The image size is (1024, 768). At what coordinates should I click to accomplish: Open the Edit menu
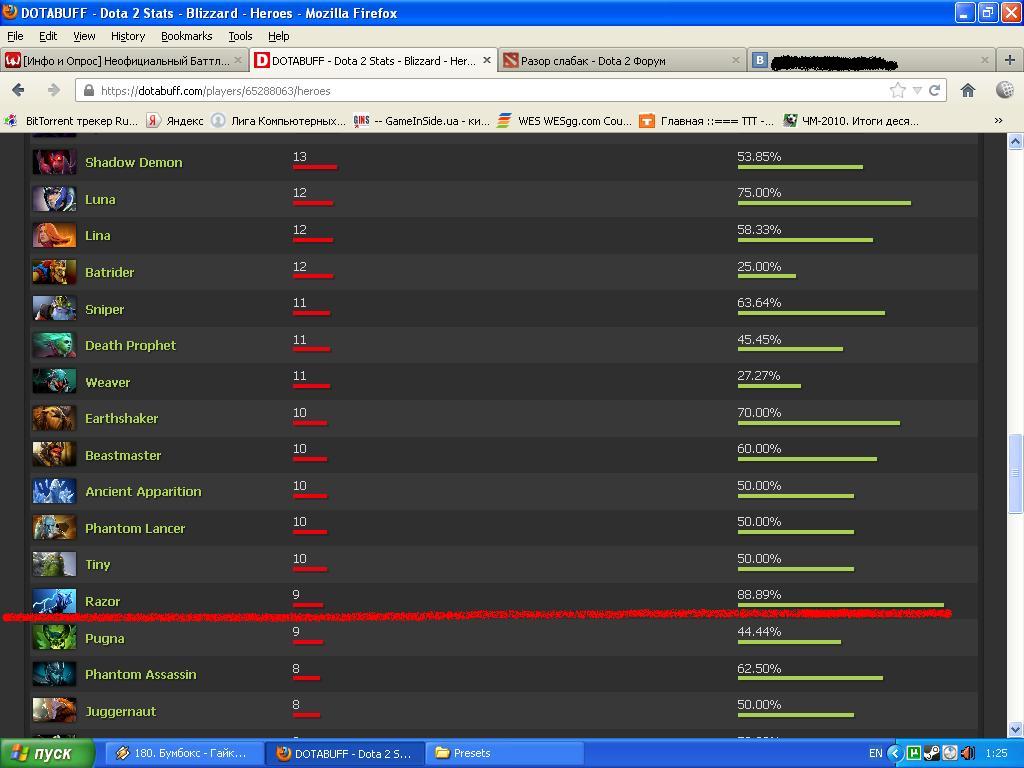click(48, 36)
